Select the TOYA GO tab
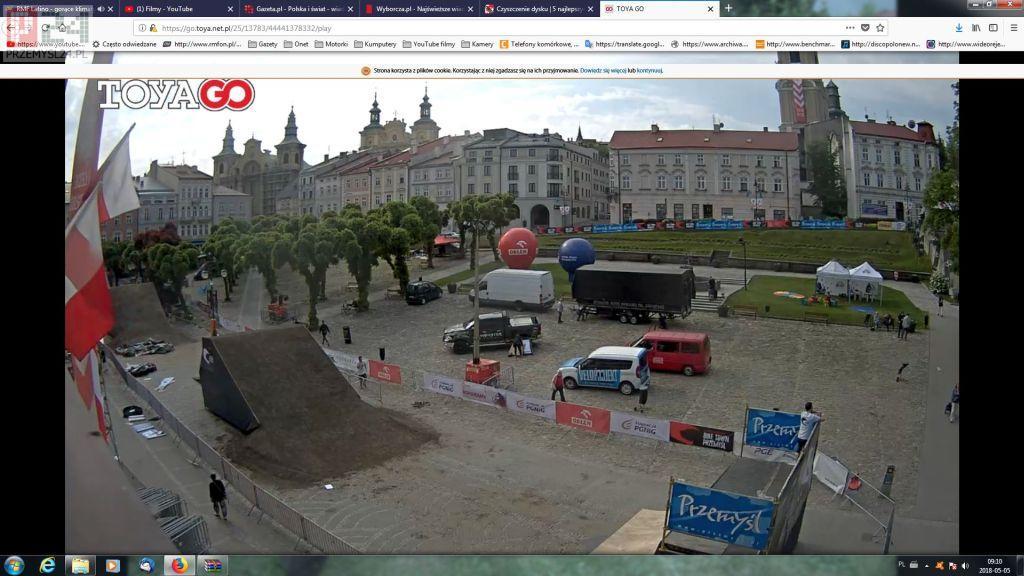Screen dimensions: 1024x576 [x=659, y=9]
